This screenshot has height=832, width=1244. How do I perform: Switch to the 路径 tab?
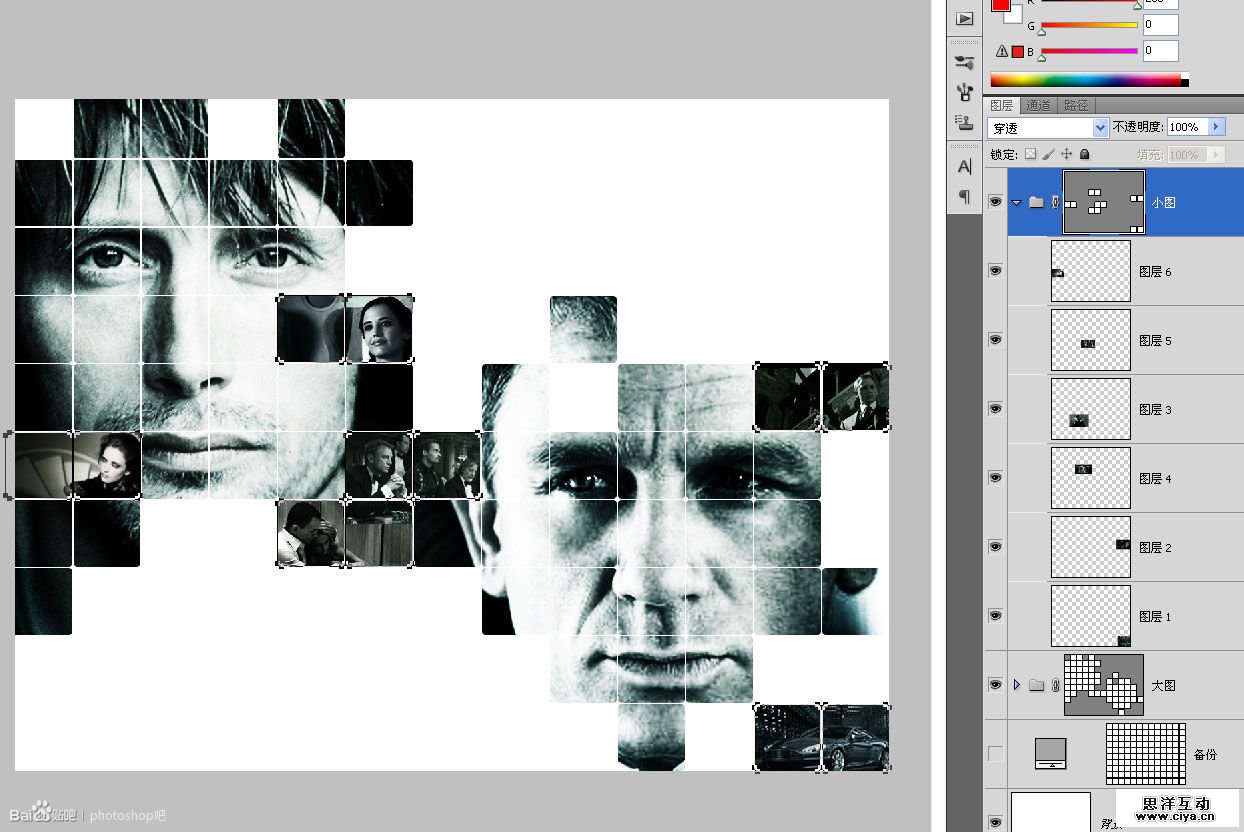(1076, 105)
